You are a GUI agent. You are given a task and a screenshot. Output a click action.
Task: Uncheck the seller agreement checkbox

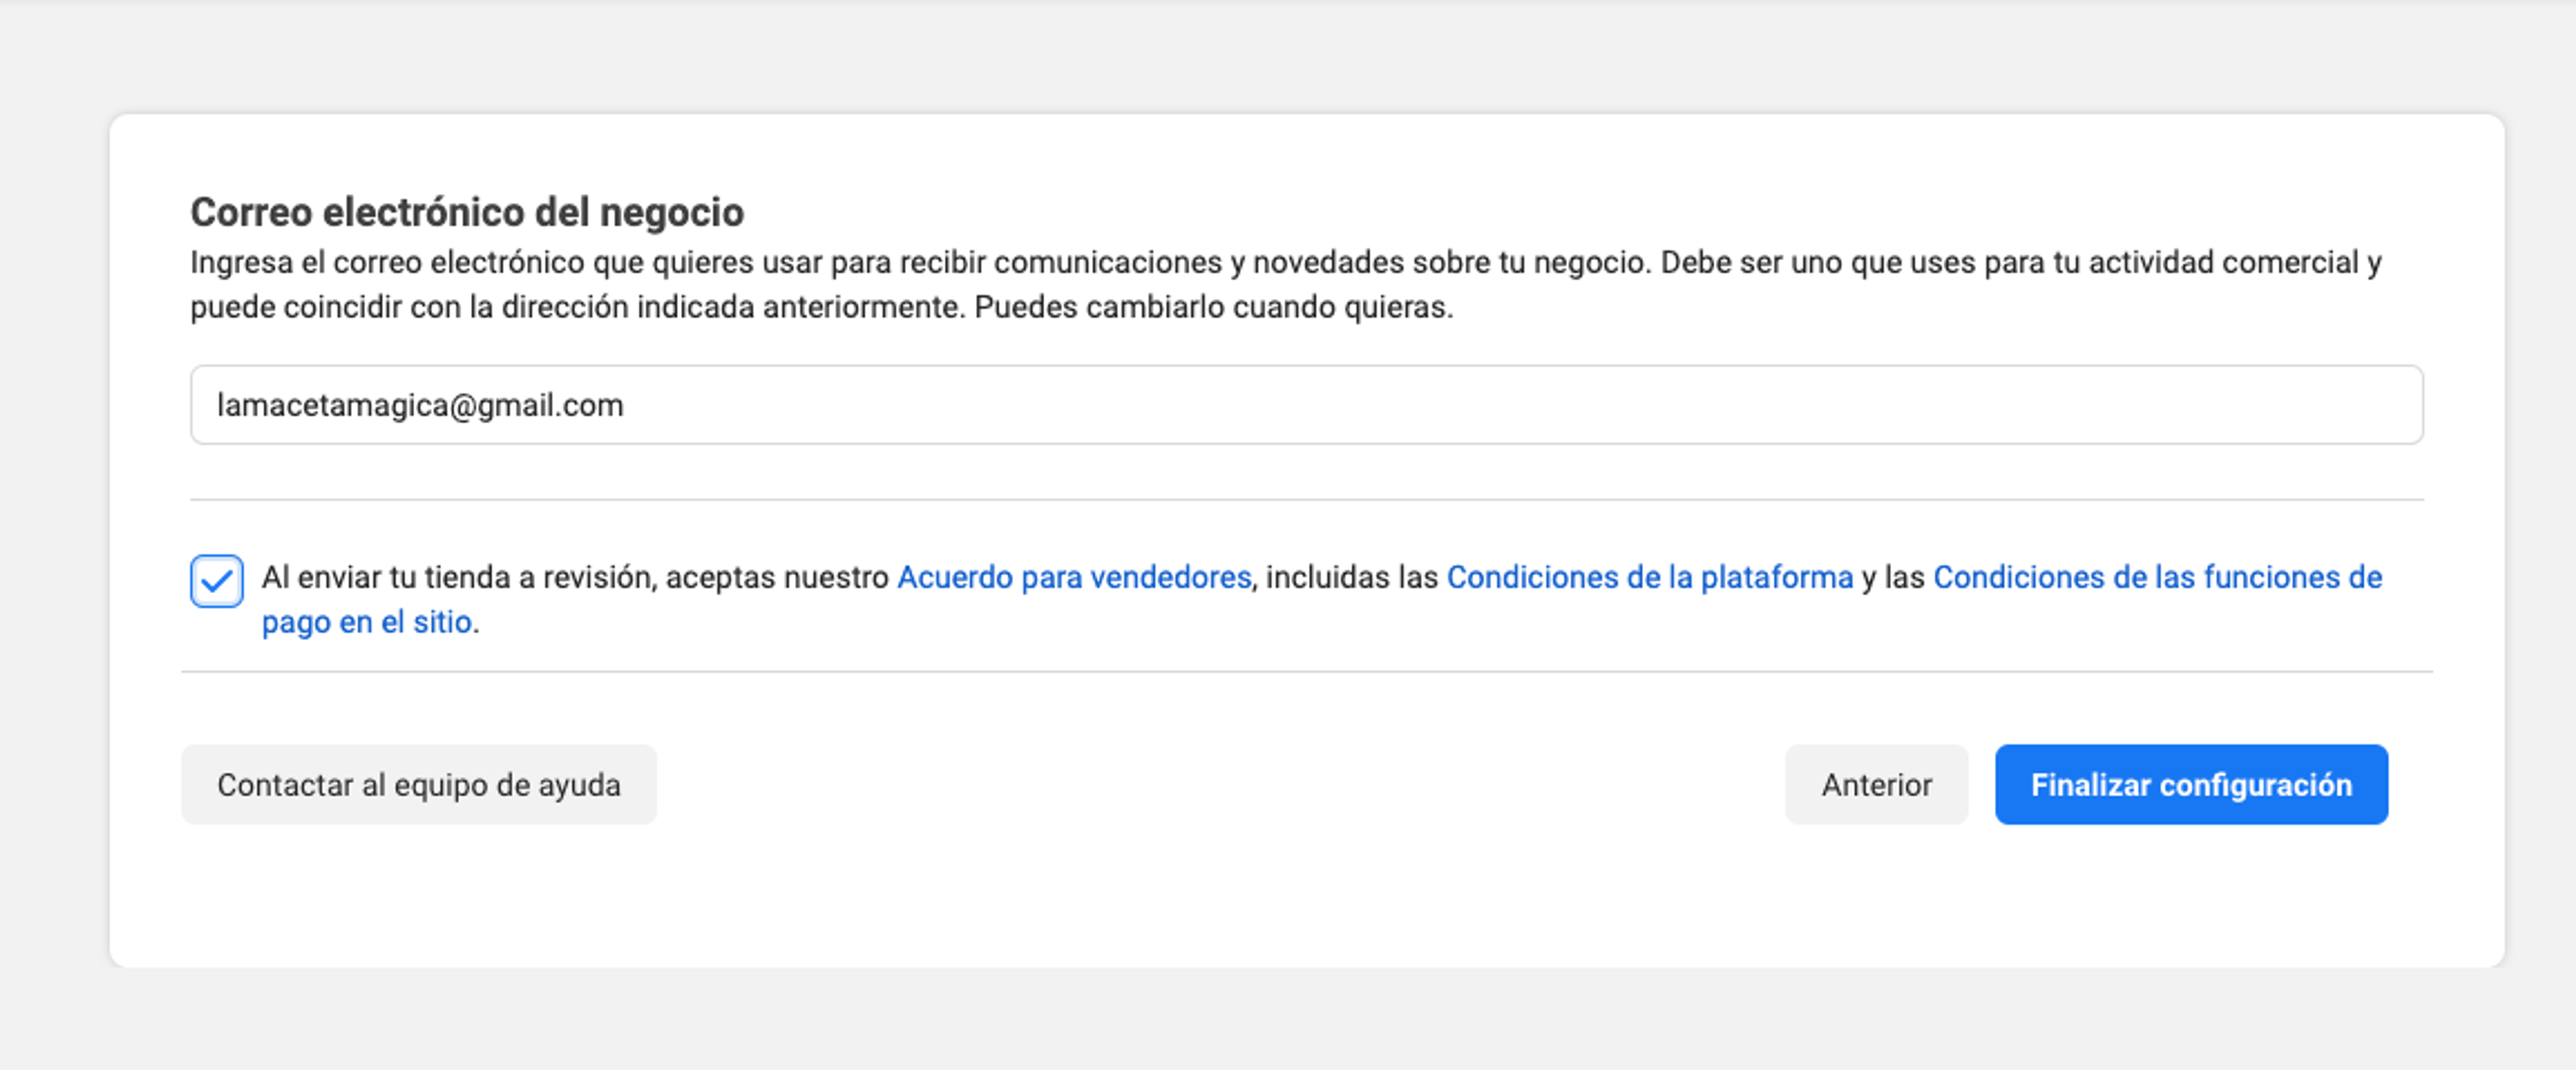(216, 581)
